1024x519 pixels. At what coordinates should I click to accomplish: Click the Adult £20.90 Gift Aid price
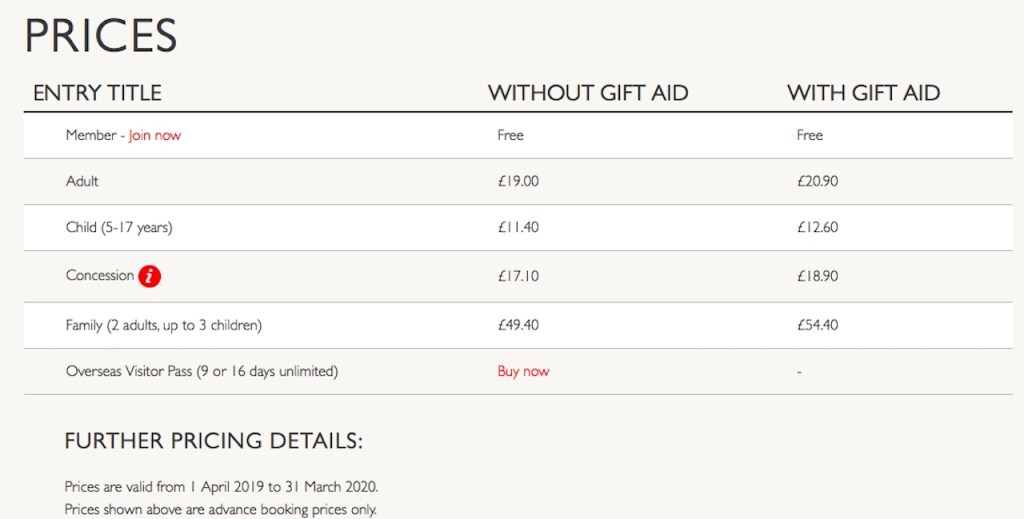[x=817, y=181]
